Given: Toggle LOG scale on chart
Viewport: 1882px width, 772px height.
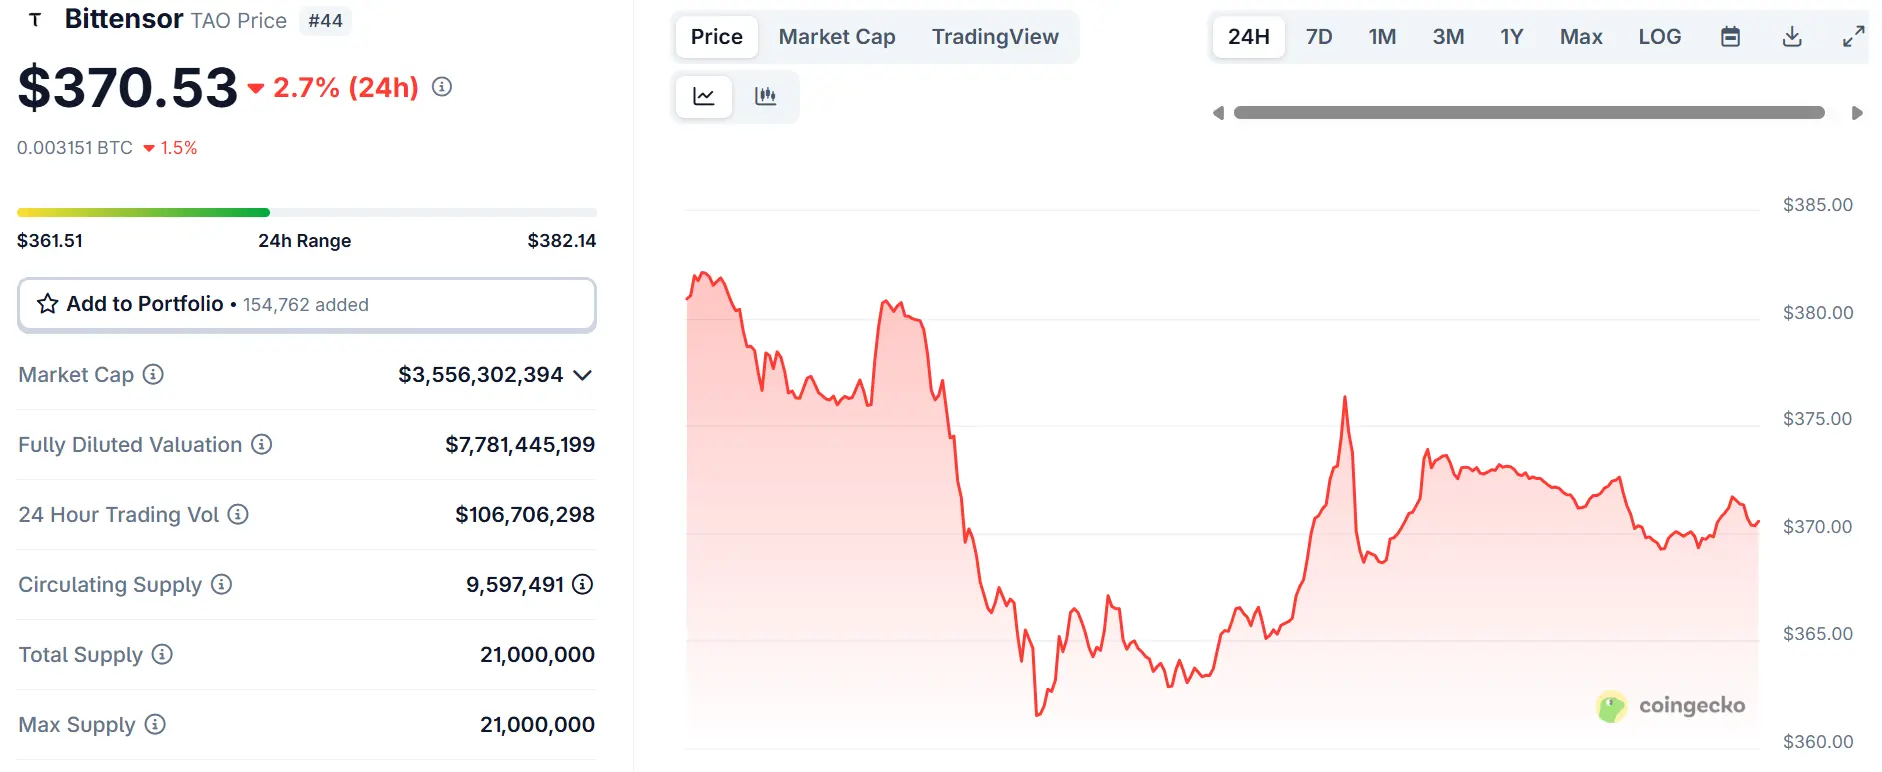Looking at the screenshot, I should coord(1659,37).
